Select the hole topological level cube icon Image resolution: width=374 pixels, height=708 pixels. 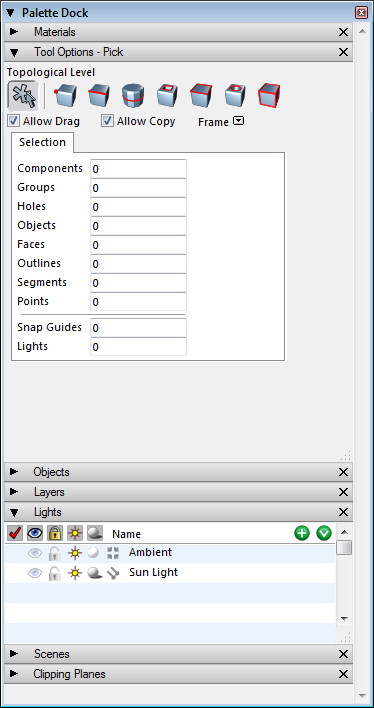coord(167,95)
